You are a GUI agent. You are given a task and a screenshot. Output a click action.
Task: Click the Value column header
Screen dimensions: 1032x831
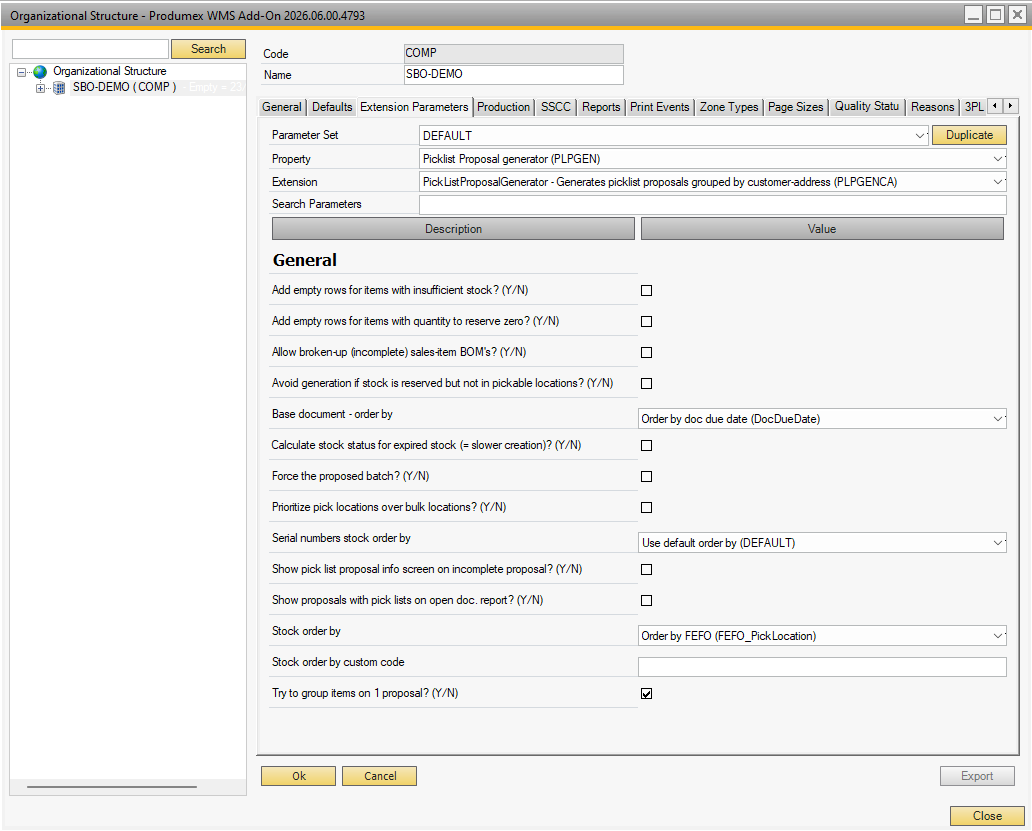(x=822, y=229)
